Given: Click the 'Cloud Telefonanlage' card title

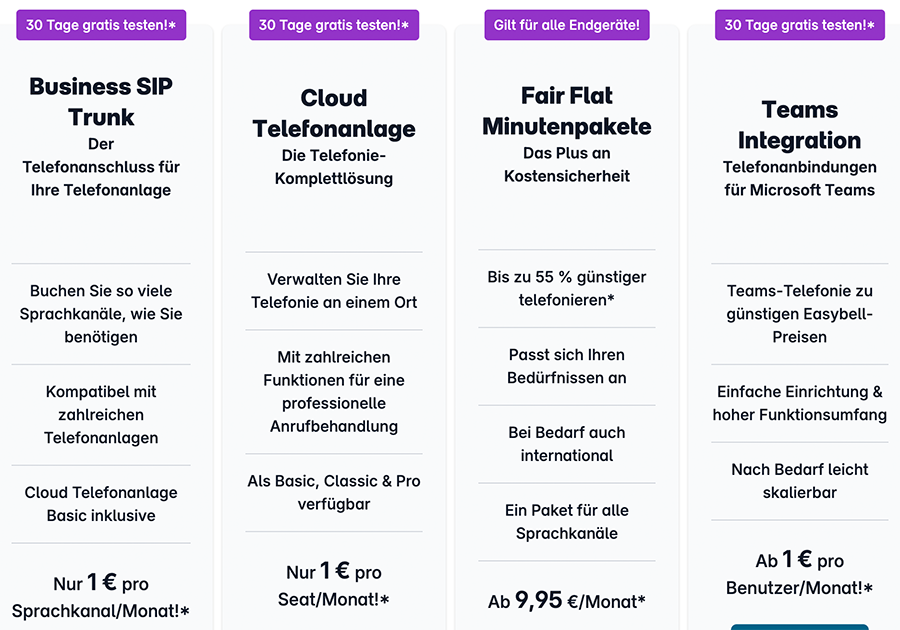Looking at the screenshot, I should click(x=333, y=113).
